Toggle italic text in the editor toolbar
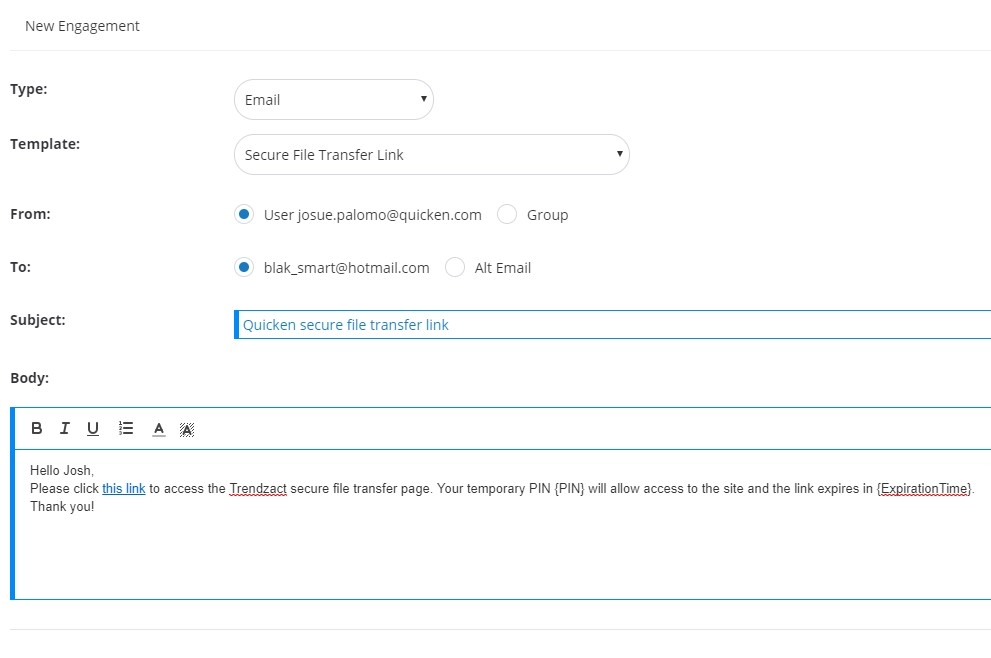 click(64, 428)
